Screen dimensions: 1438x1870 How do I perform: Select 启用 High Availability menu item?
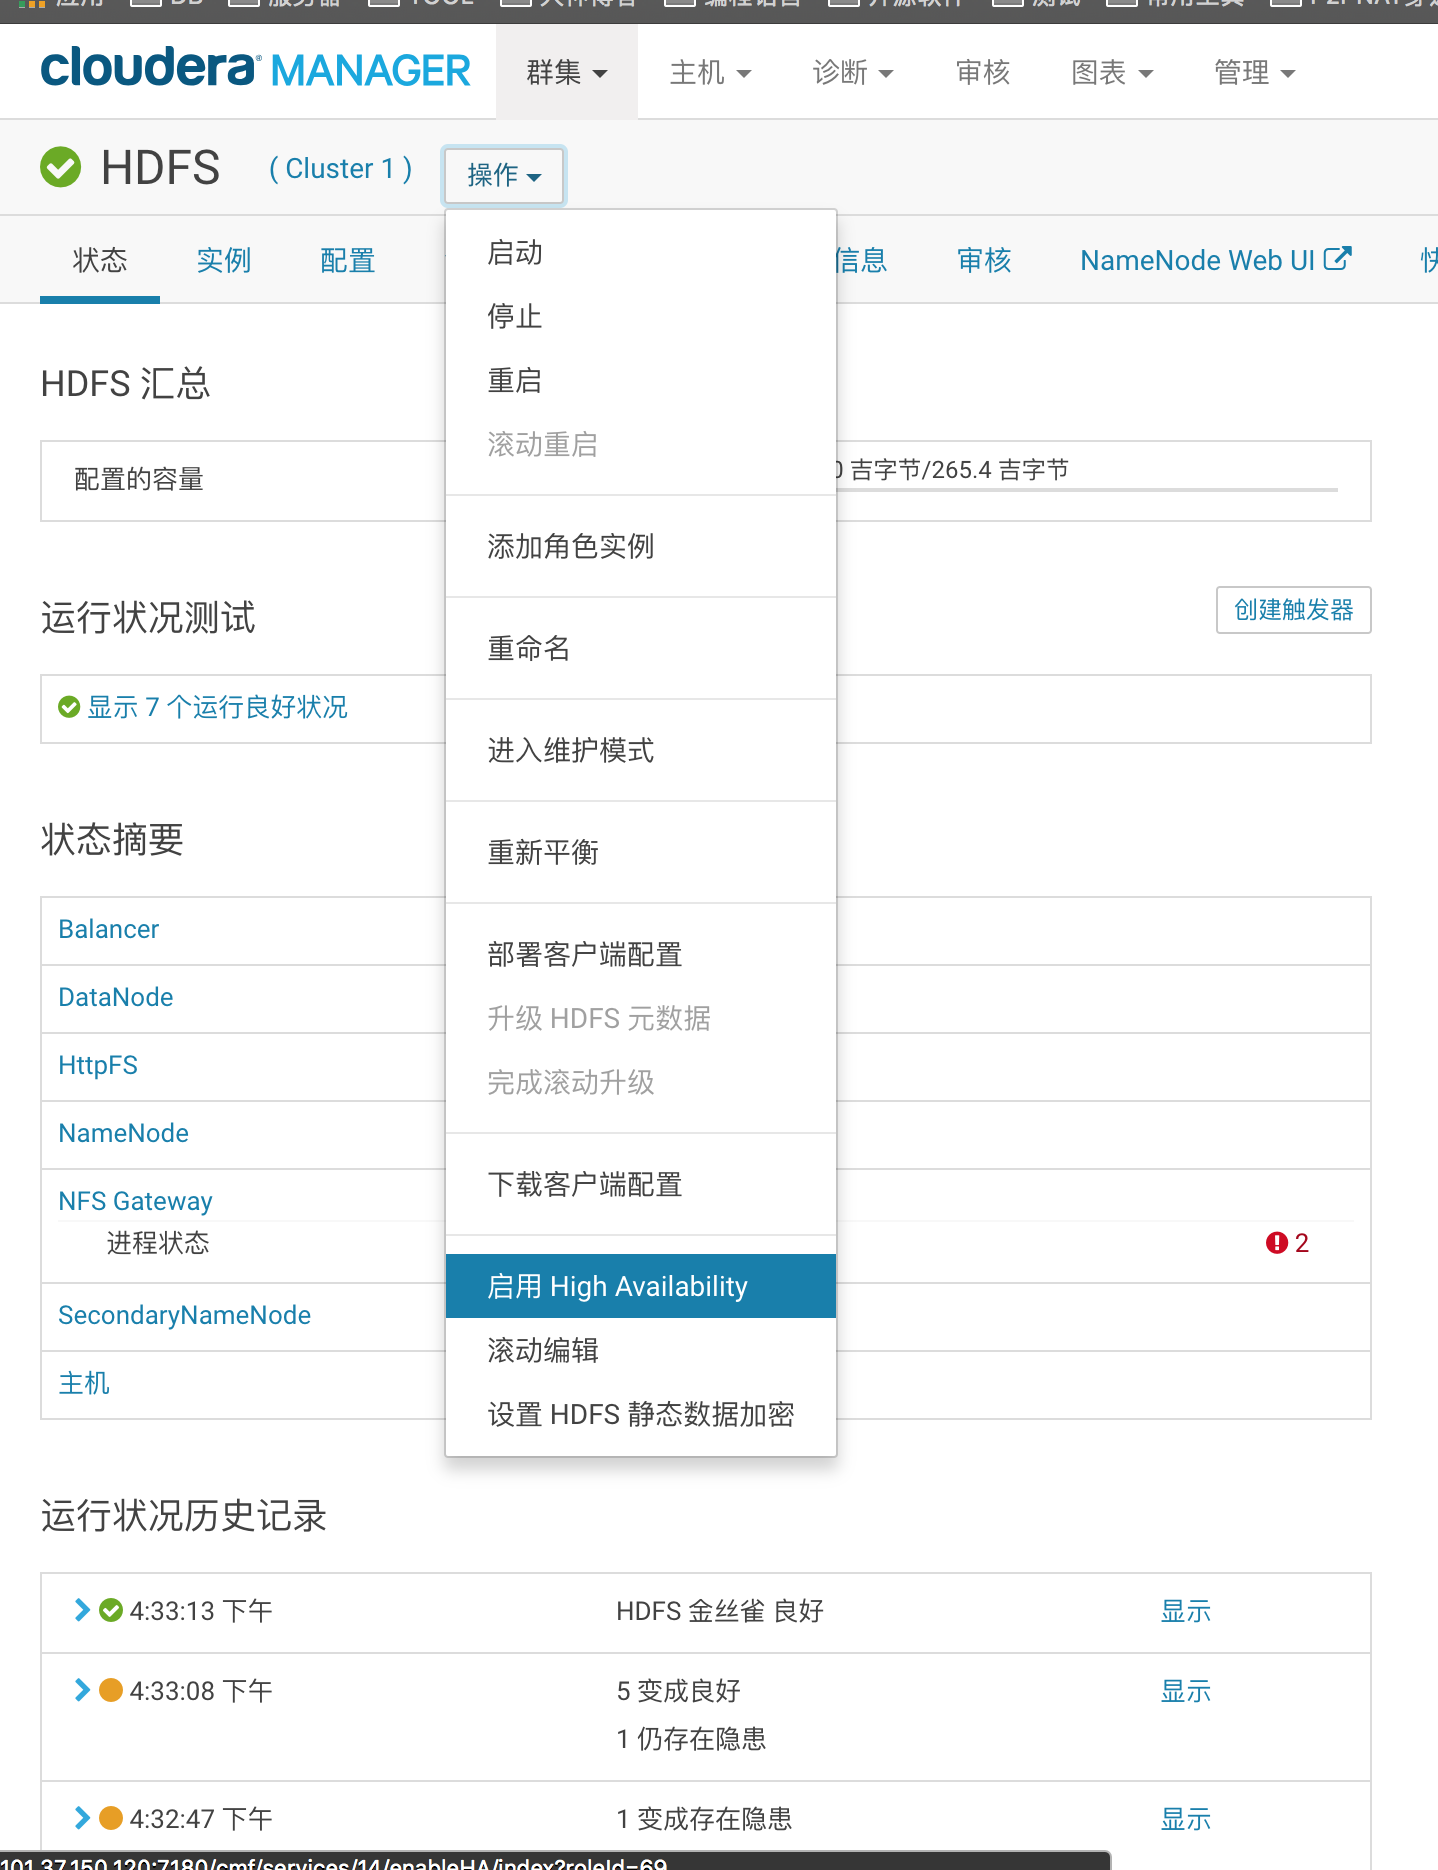(641, 1286)
